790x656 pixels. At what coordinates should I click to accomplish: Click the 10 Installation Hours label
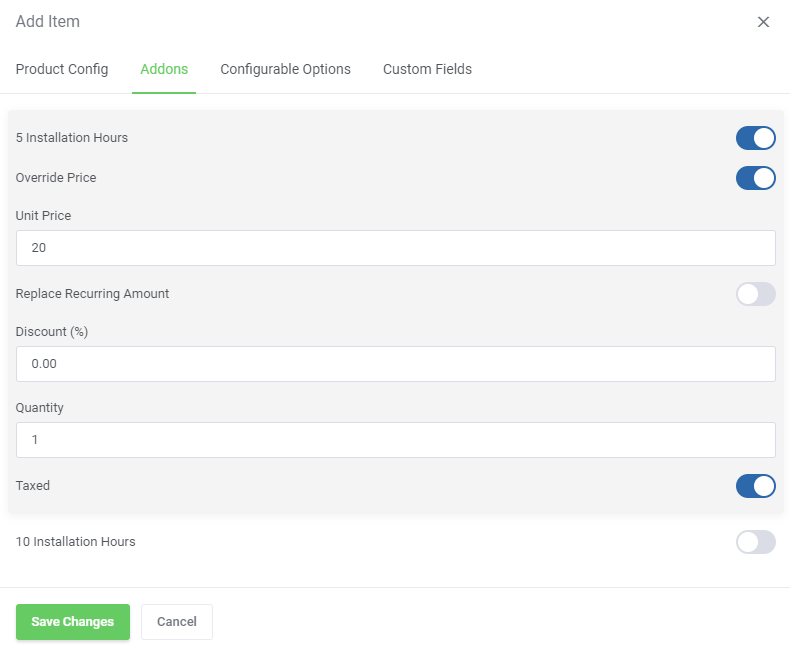click(x=76, y=542)
